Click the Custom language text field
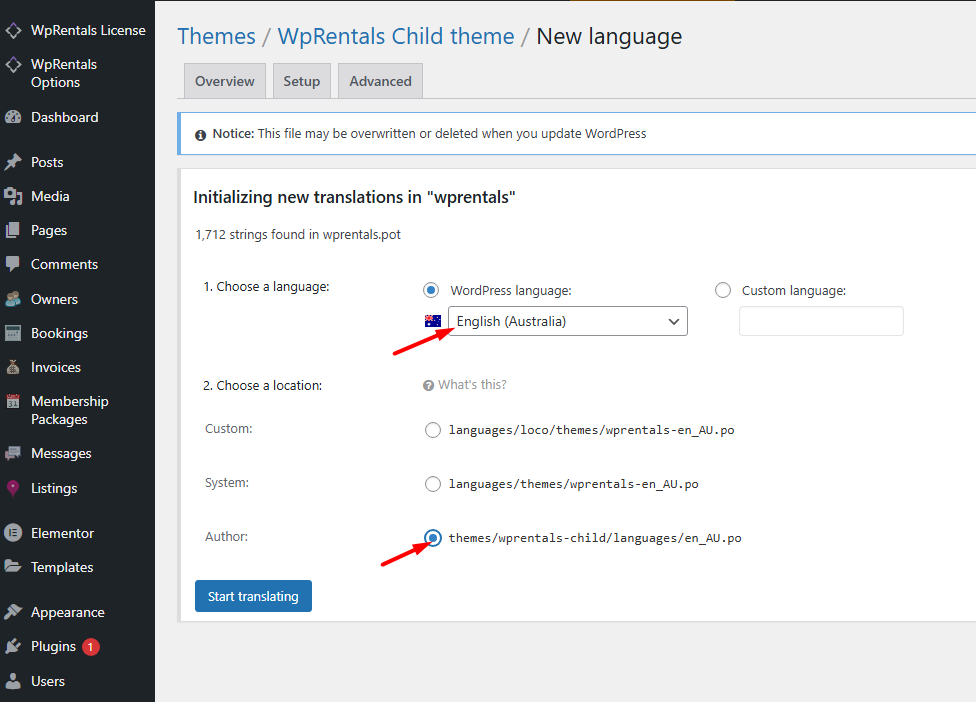The image size is (976, 702). [821, 321]
